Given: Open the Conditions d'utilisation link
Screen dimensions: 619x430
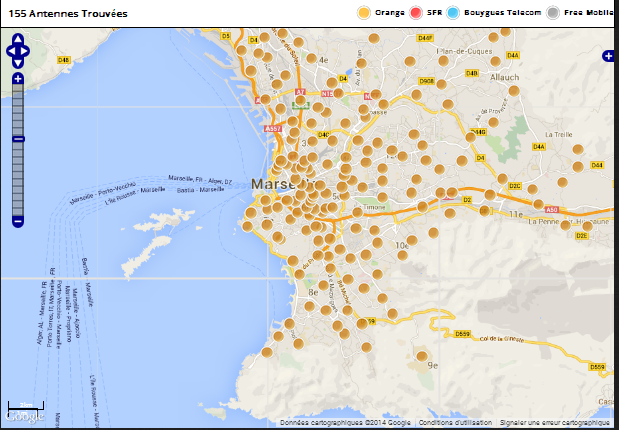Looking at the screenshot, I should point(456,423).
